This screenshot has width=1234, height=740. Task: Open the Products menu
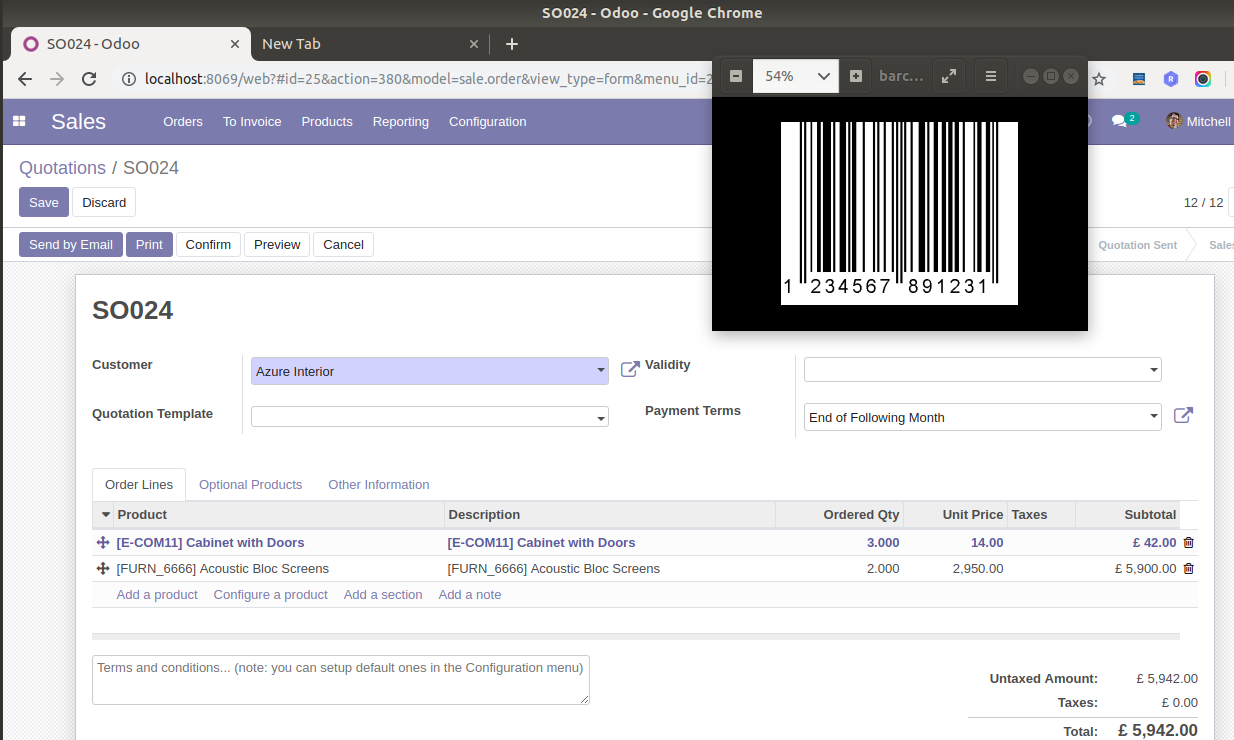(327, 121)
